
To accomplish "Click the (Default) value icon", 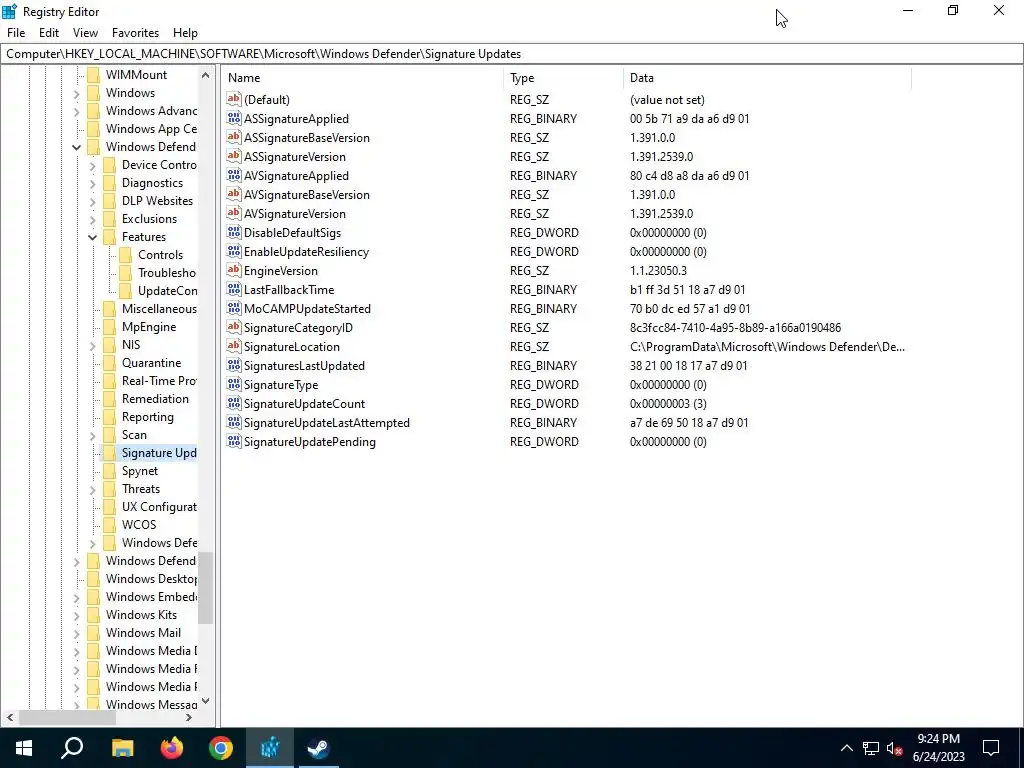I will tap(234, 100).
